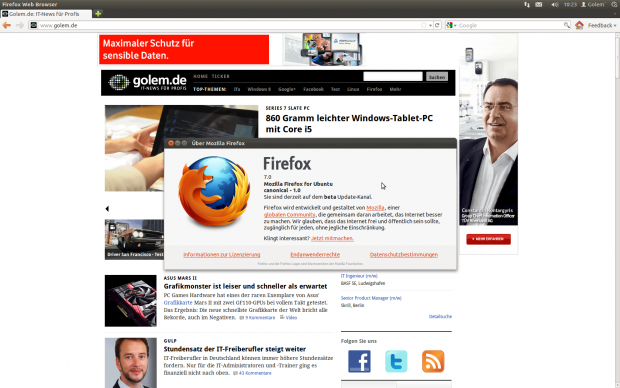Open Grafikmonster ist leiser und schneller article
The height and width of the screenshot is (388, 620).
[x=245, y=286]
